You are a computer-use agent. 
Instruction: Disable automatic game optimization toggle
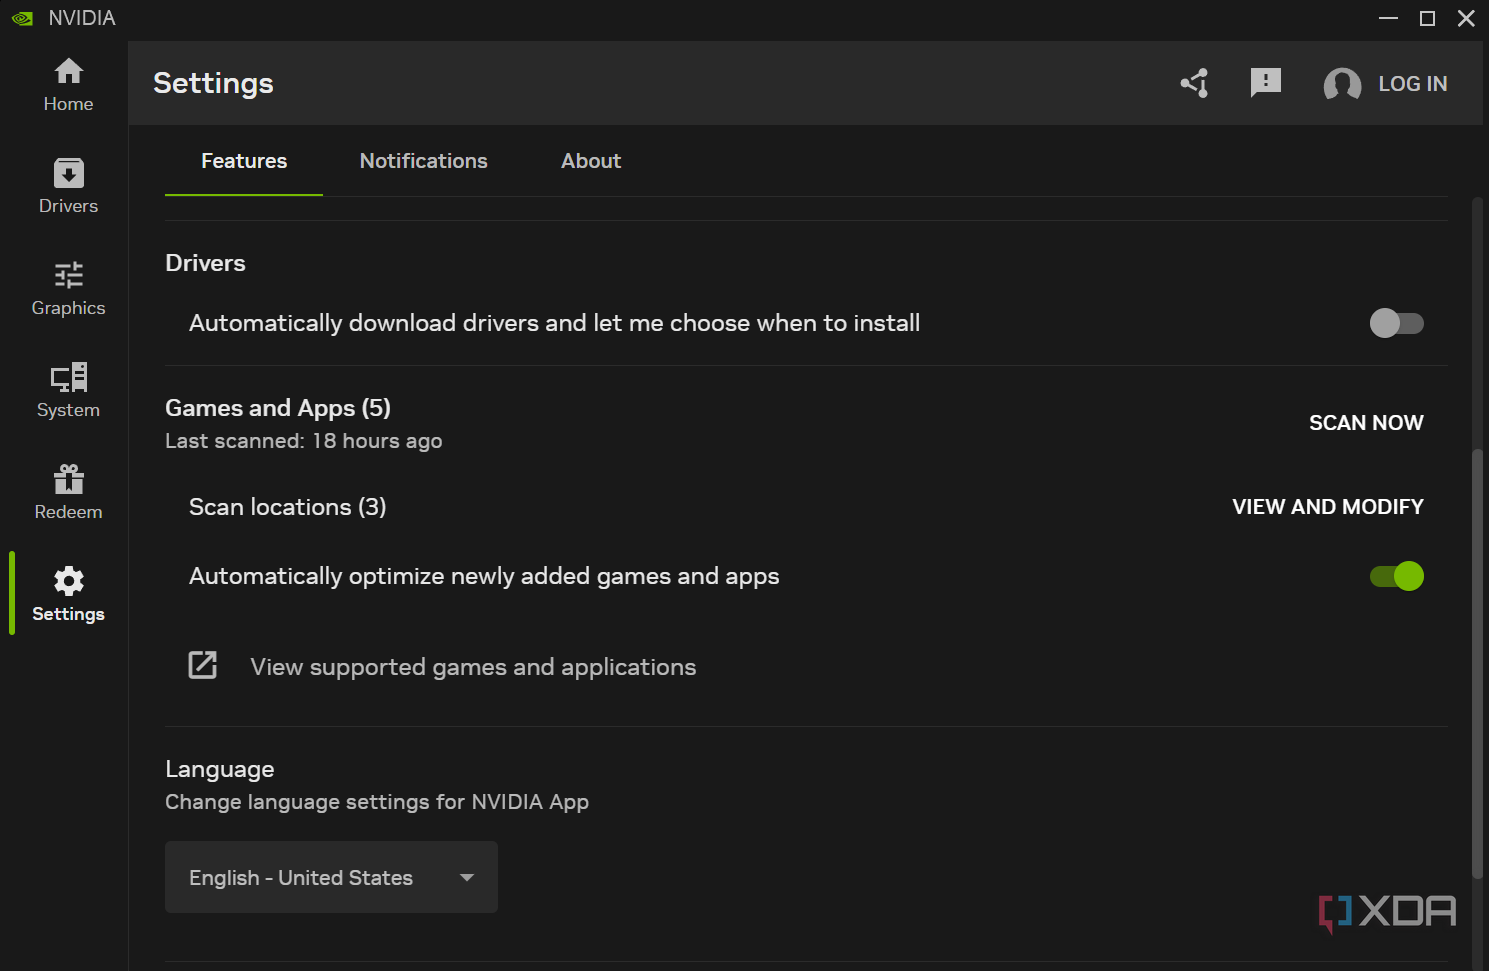[1396, 576]
